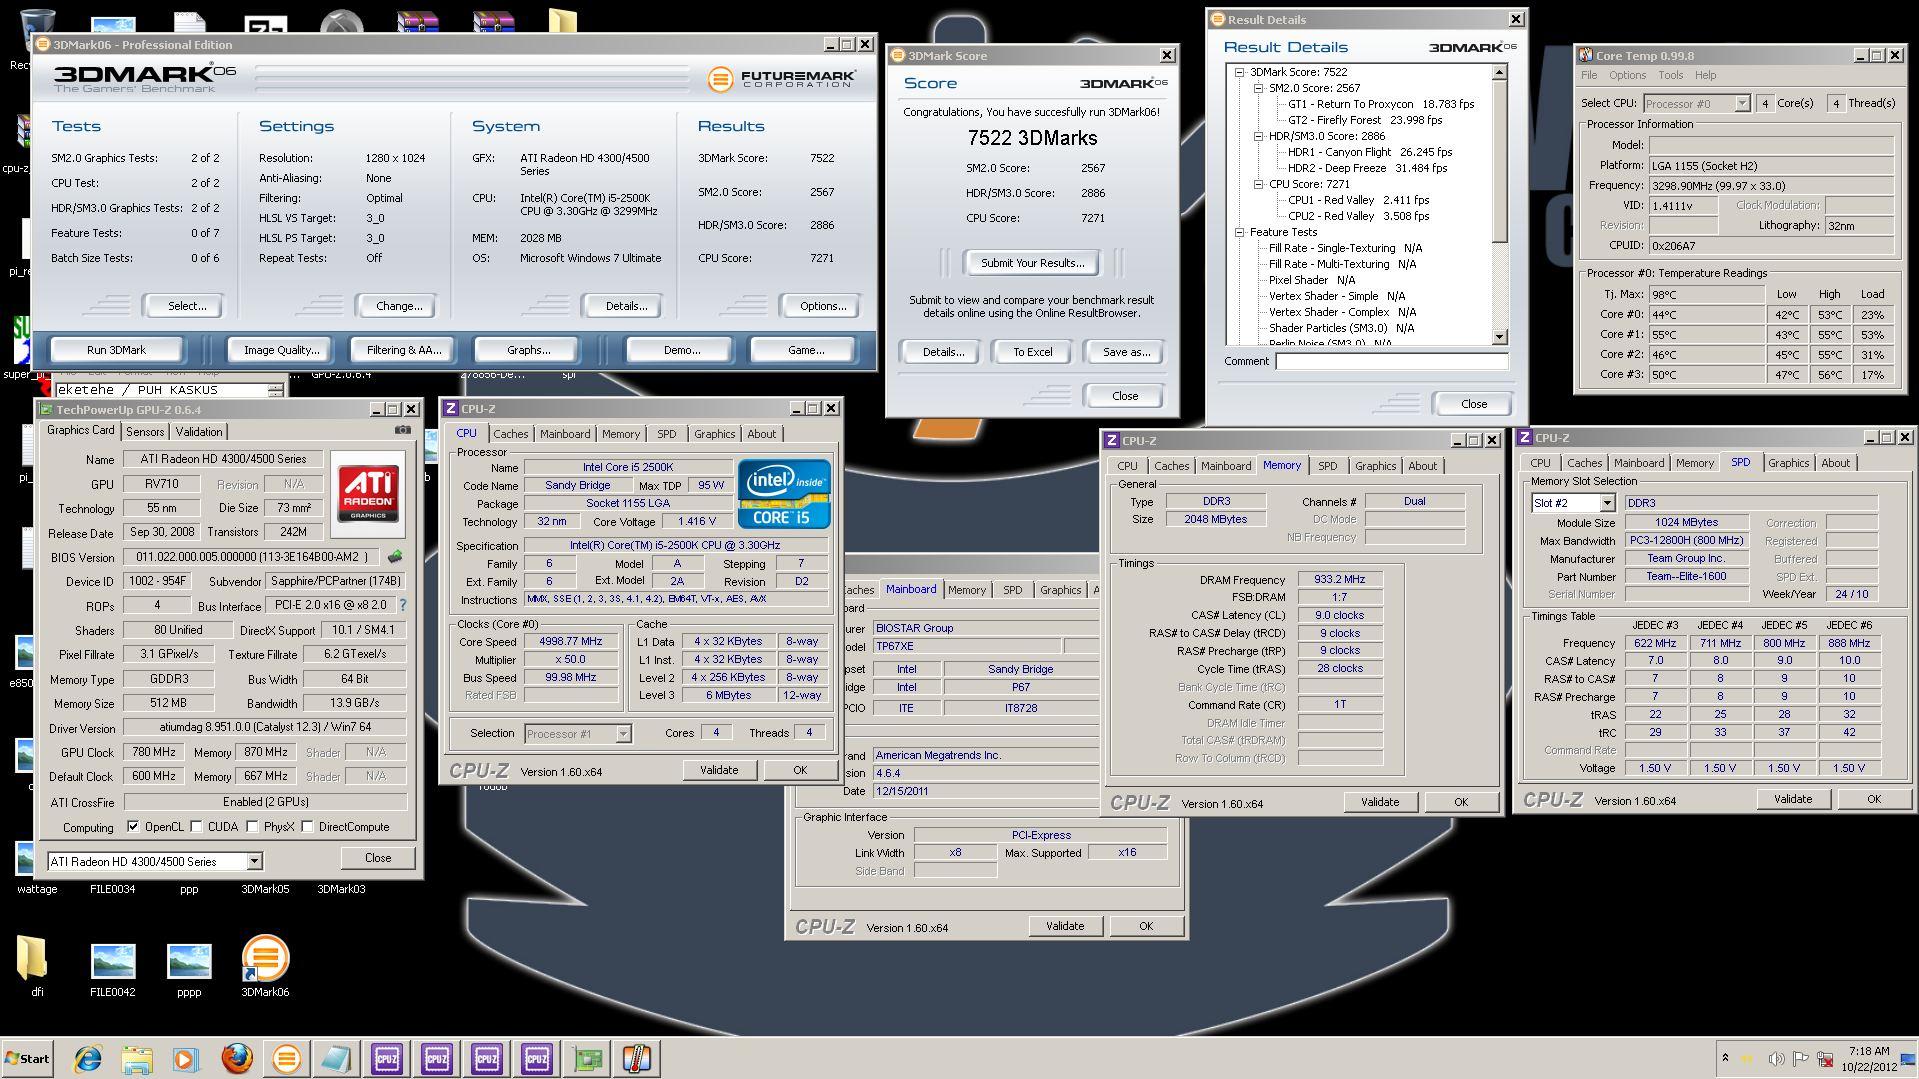The image size is (1919, 1079).
Task: Click Submit Your Results button
Action: [x=1032, y=263]
